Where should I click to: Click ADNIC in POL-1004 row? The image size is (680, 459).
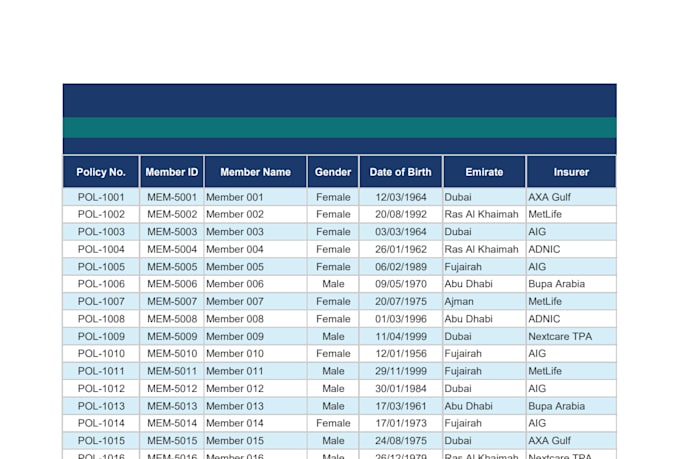pos(571,249)
